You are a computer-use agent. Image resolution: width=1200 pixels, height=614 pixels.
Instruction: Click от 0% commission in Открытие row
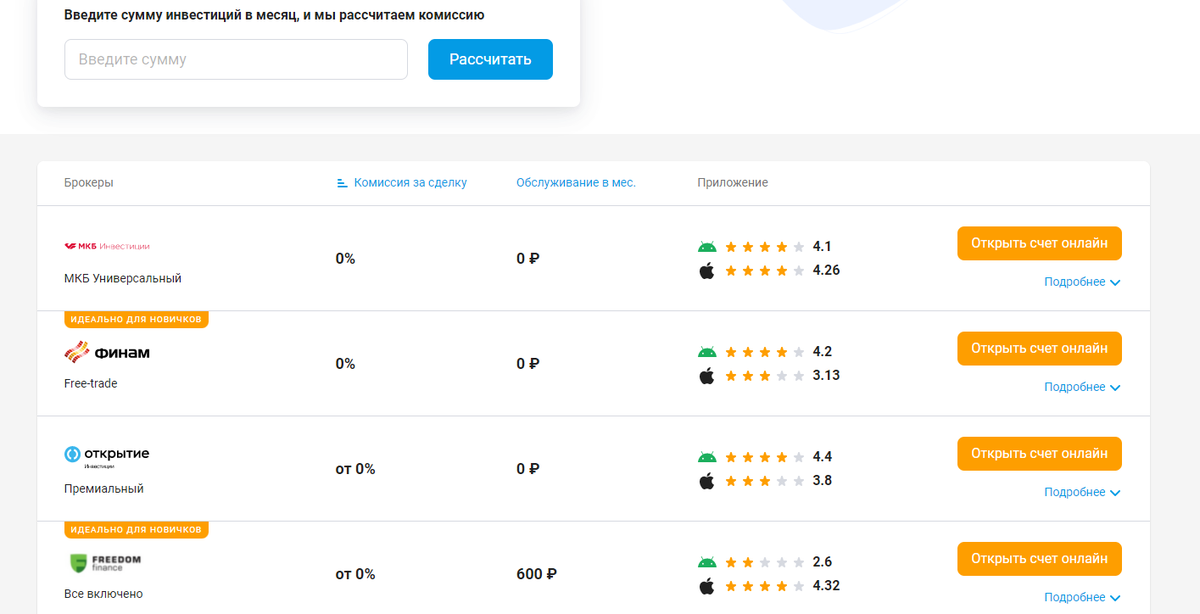pyautogui.click(x=356, y=469)
